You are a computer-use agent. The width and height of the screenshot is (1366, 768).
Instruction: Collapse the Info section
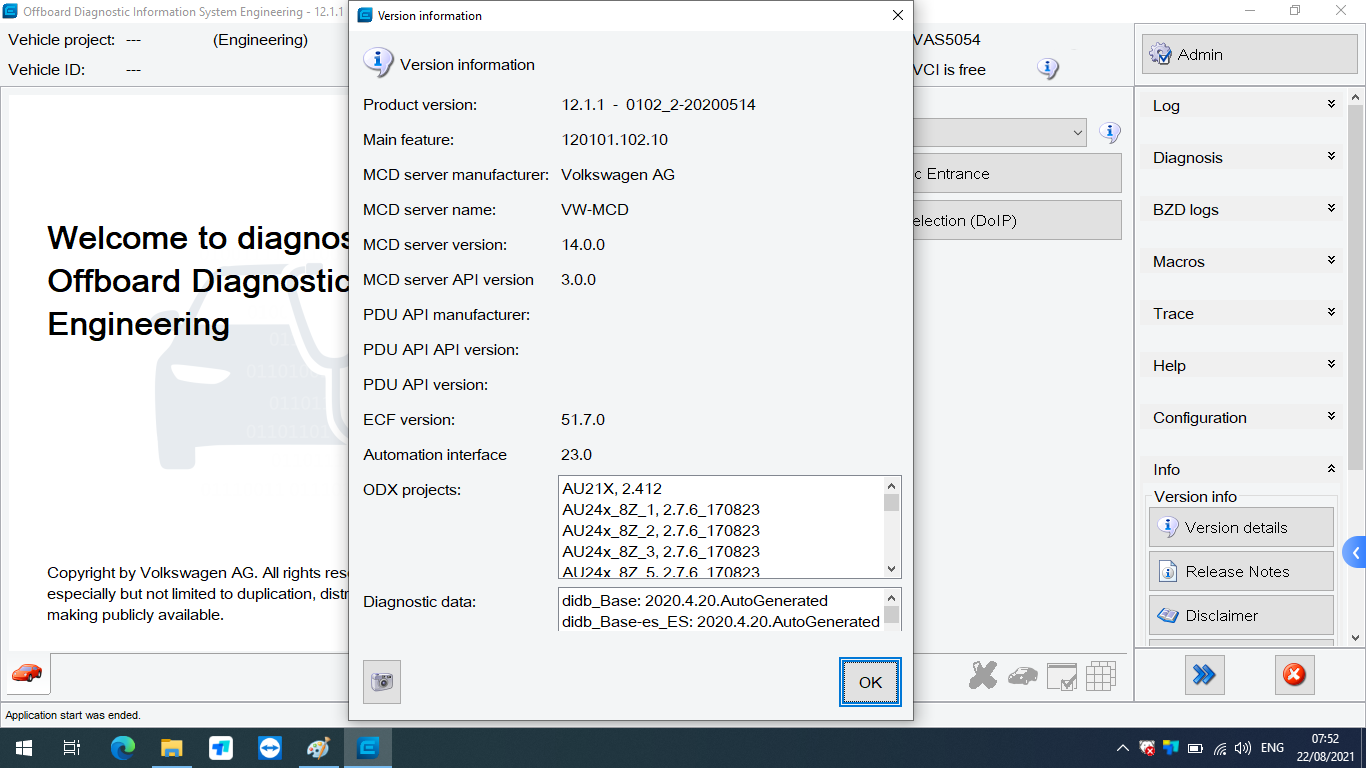pos(1241,469)
